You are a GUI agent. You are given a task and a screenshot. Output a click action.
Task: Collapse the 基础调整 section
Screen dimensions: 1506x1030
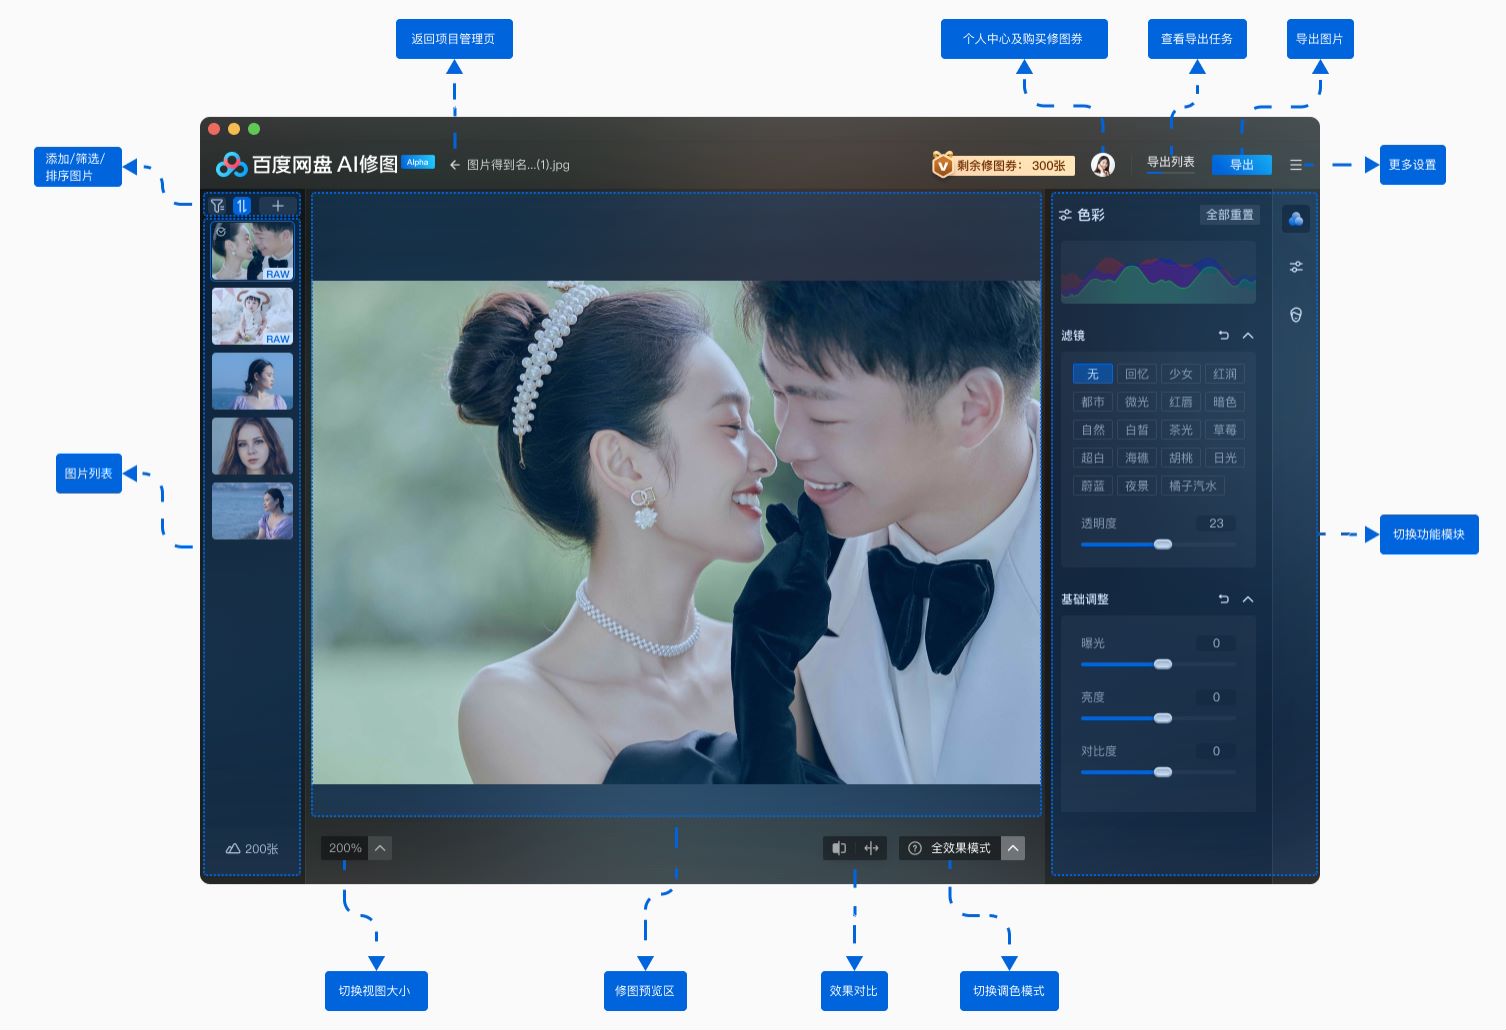1248,600
